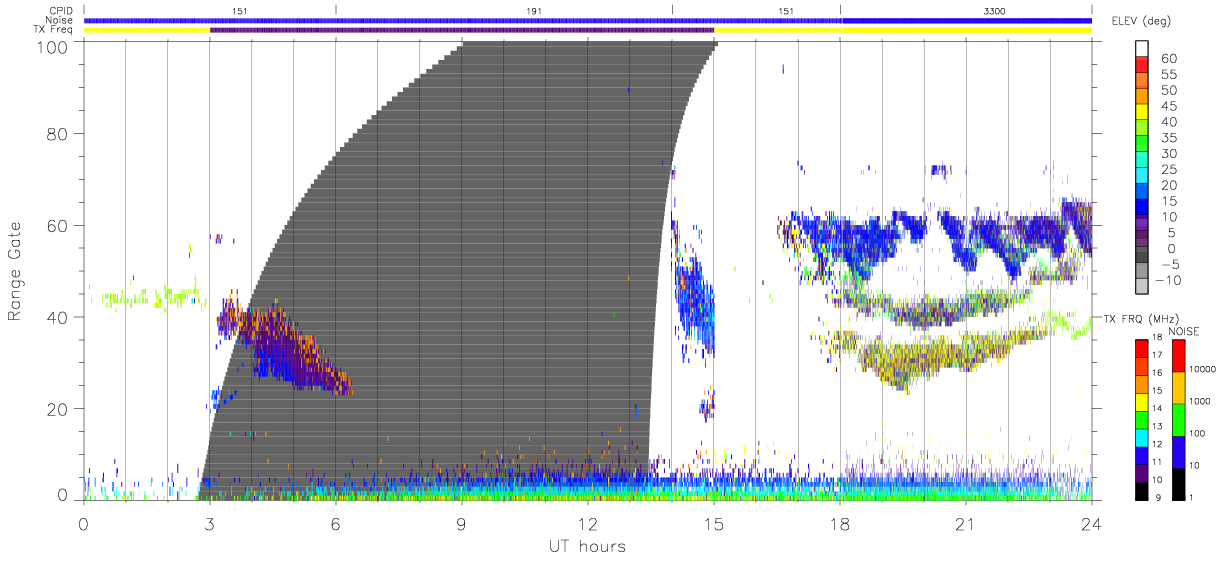Click the blue Noise indicator bar at top
The image size is (1228, 567).
[588, 20]
